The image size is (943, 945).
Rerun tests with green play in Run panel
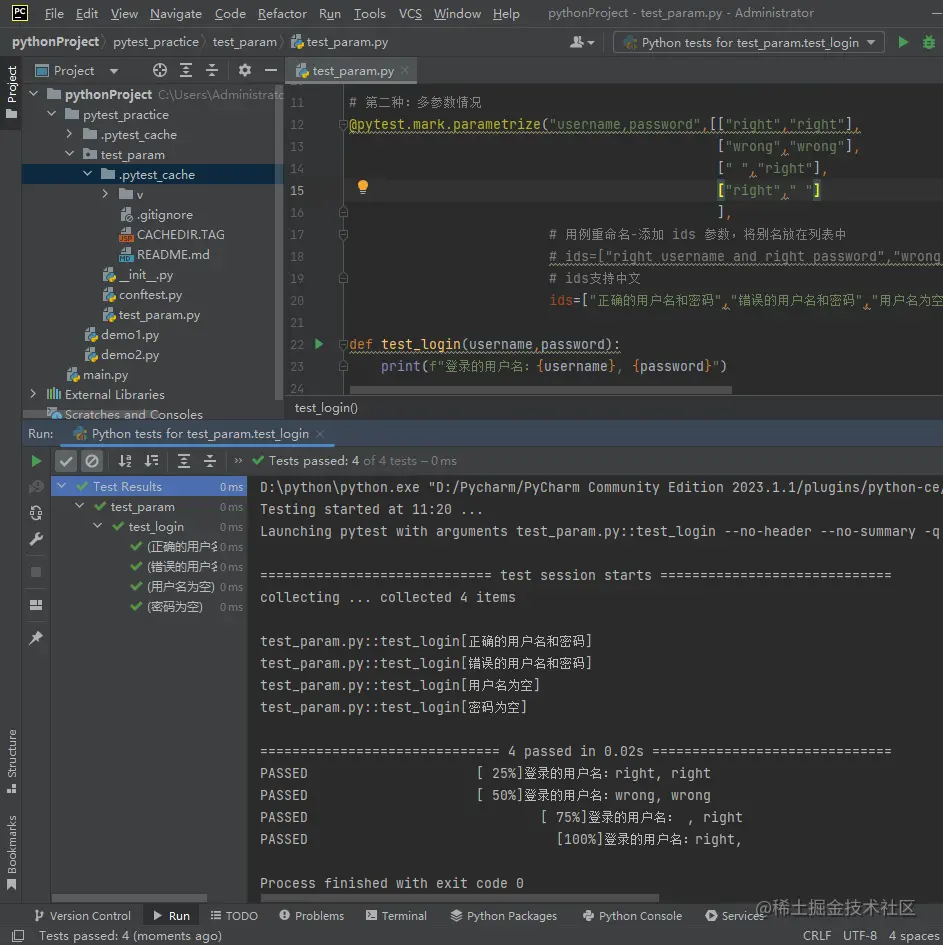click(x=36, y=461)
